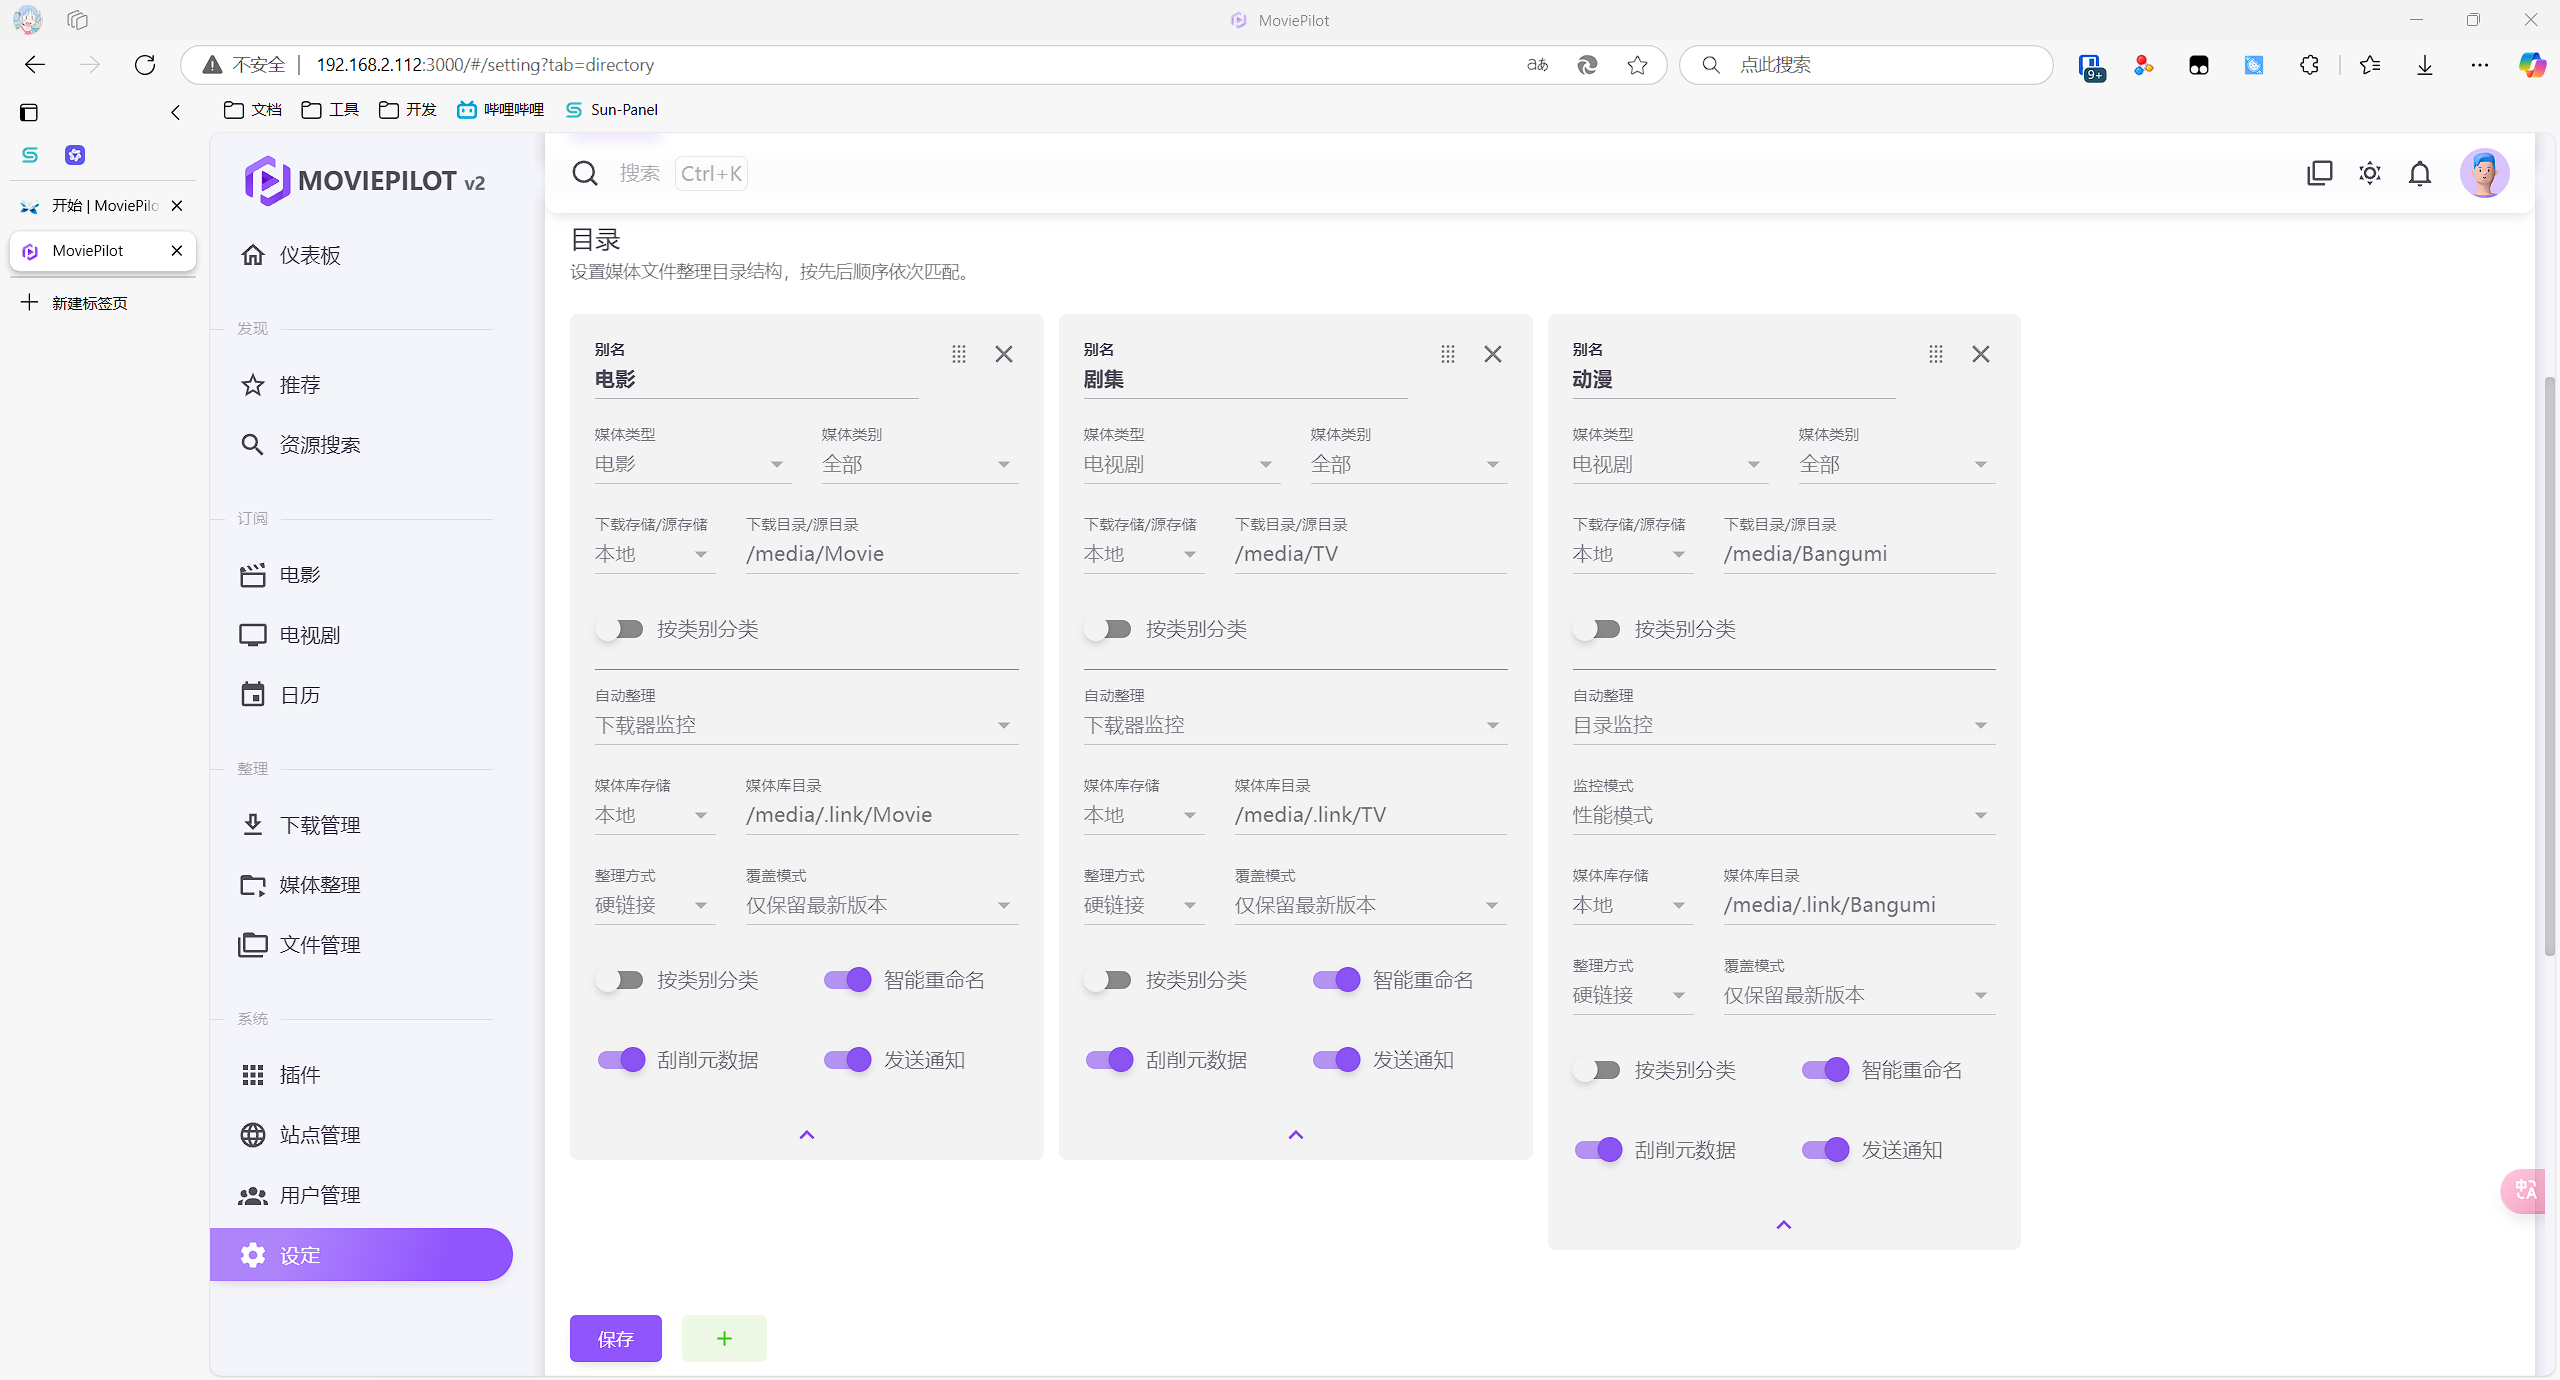Image resolution: width=2560 pixels, height=1380 pixels.
Task: Add a directory with green plus button
Action: [x=724, y=1339]
